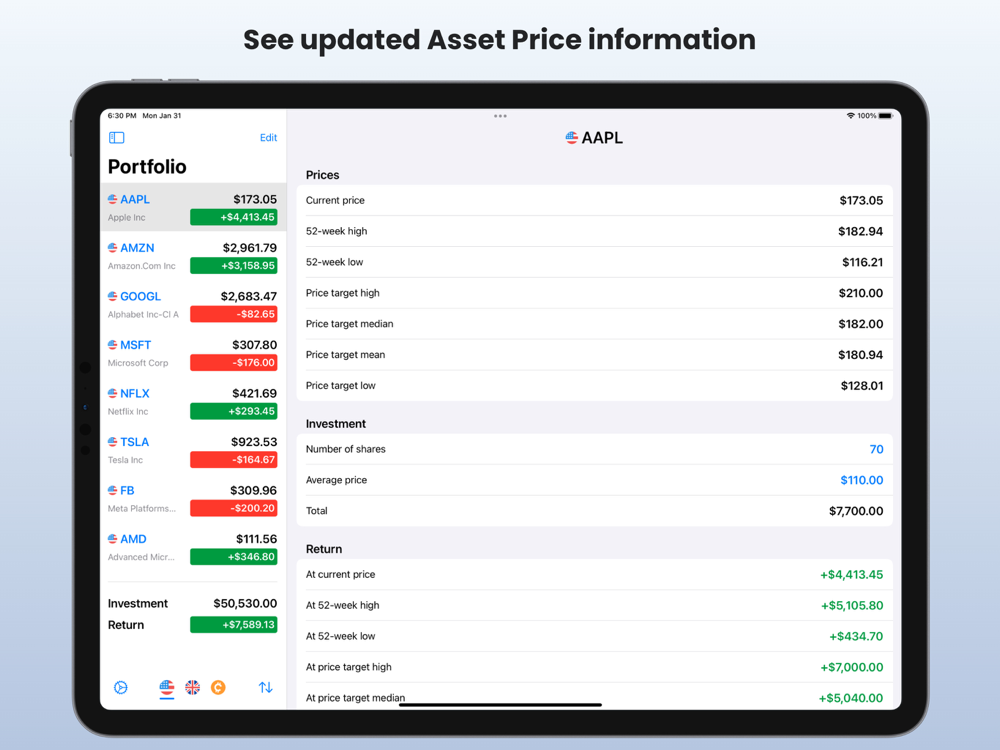The image size is (1000, 750).
Task: Toggle total Return badge +$7,589.13
Action: click(x=233, y=625)
